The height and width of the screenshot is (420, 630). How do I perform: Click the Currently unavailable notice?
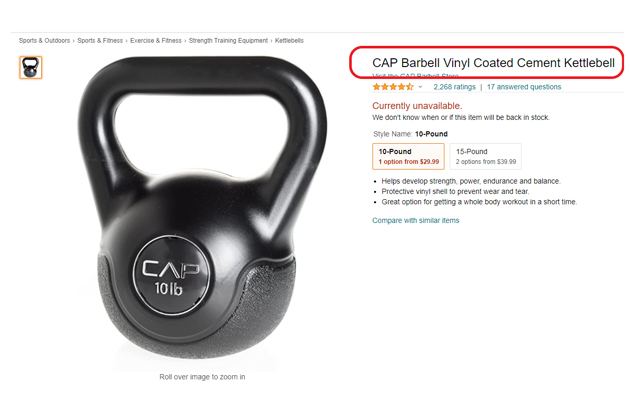[417, 106]
